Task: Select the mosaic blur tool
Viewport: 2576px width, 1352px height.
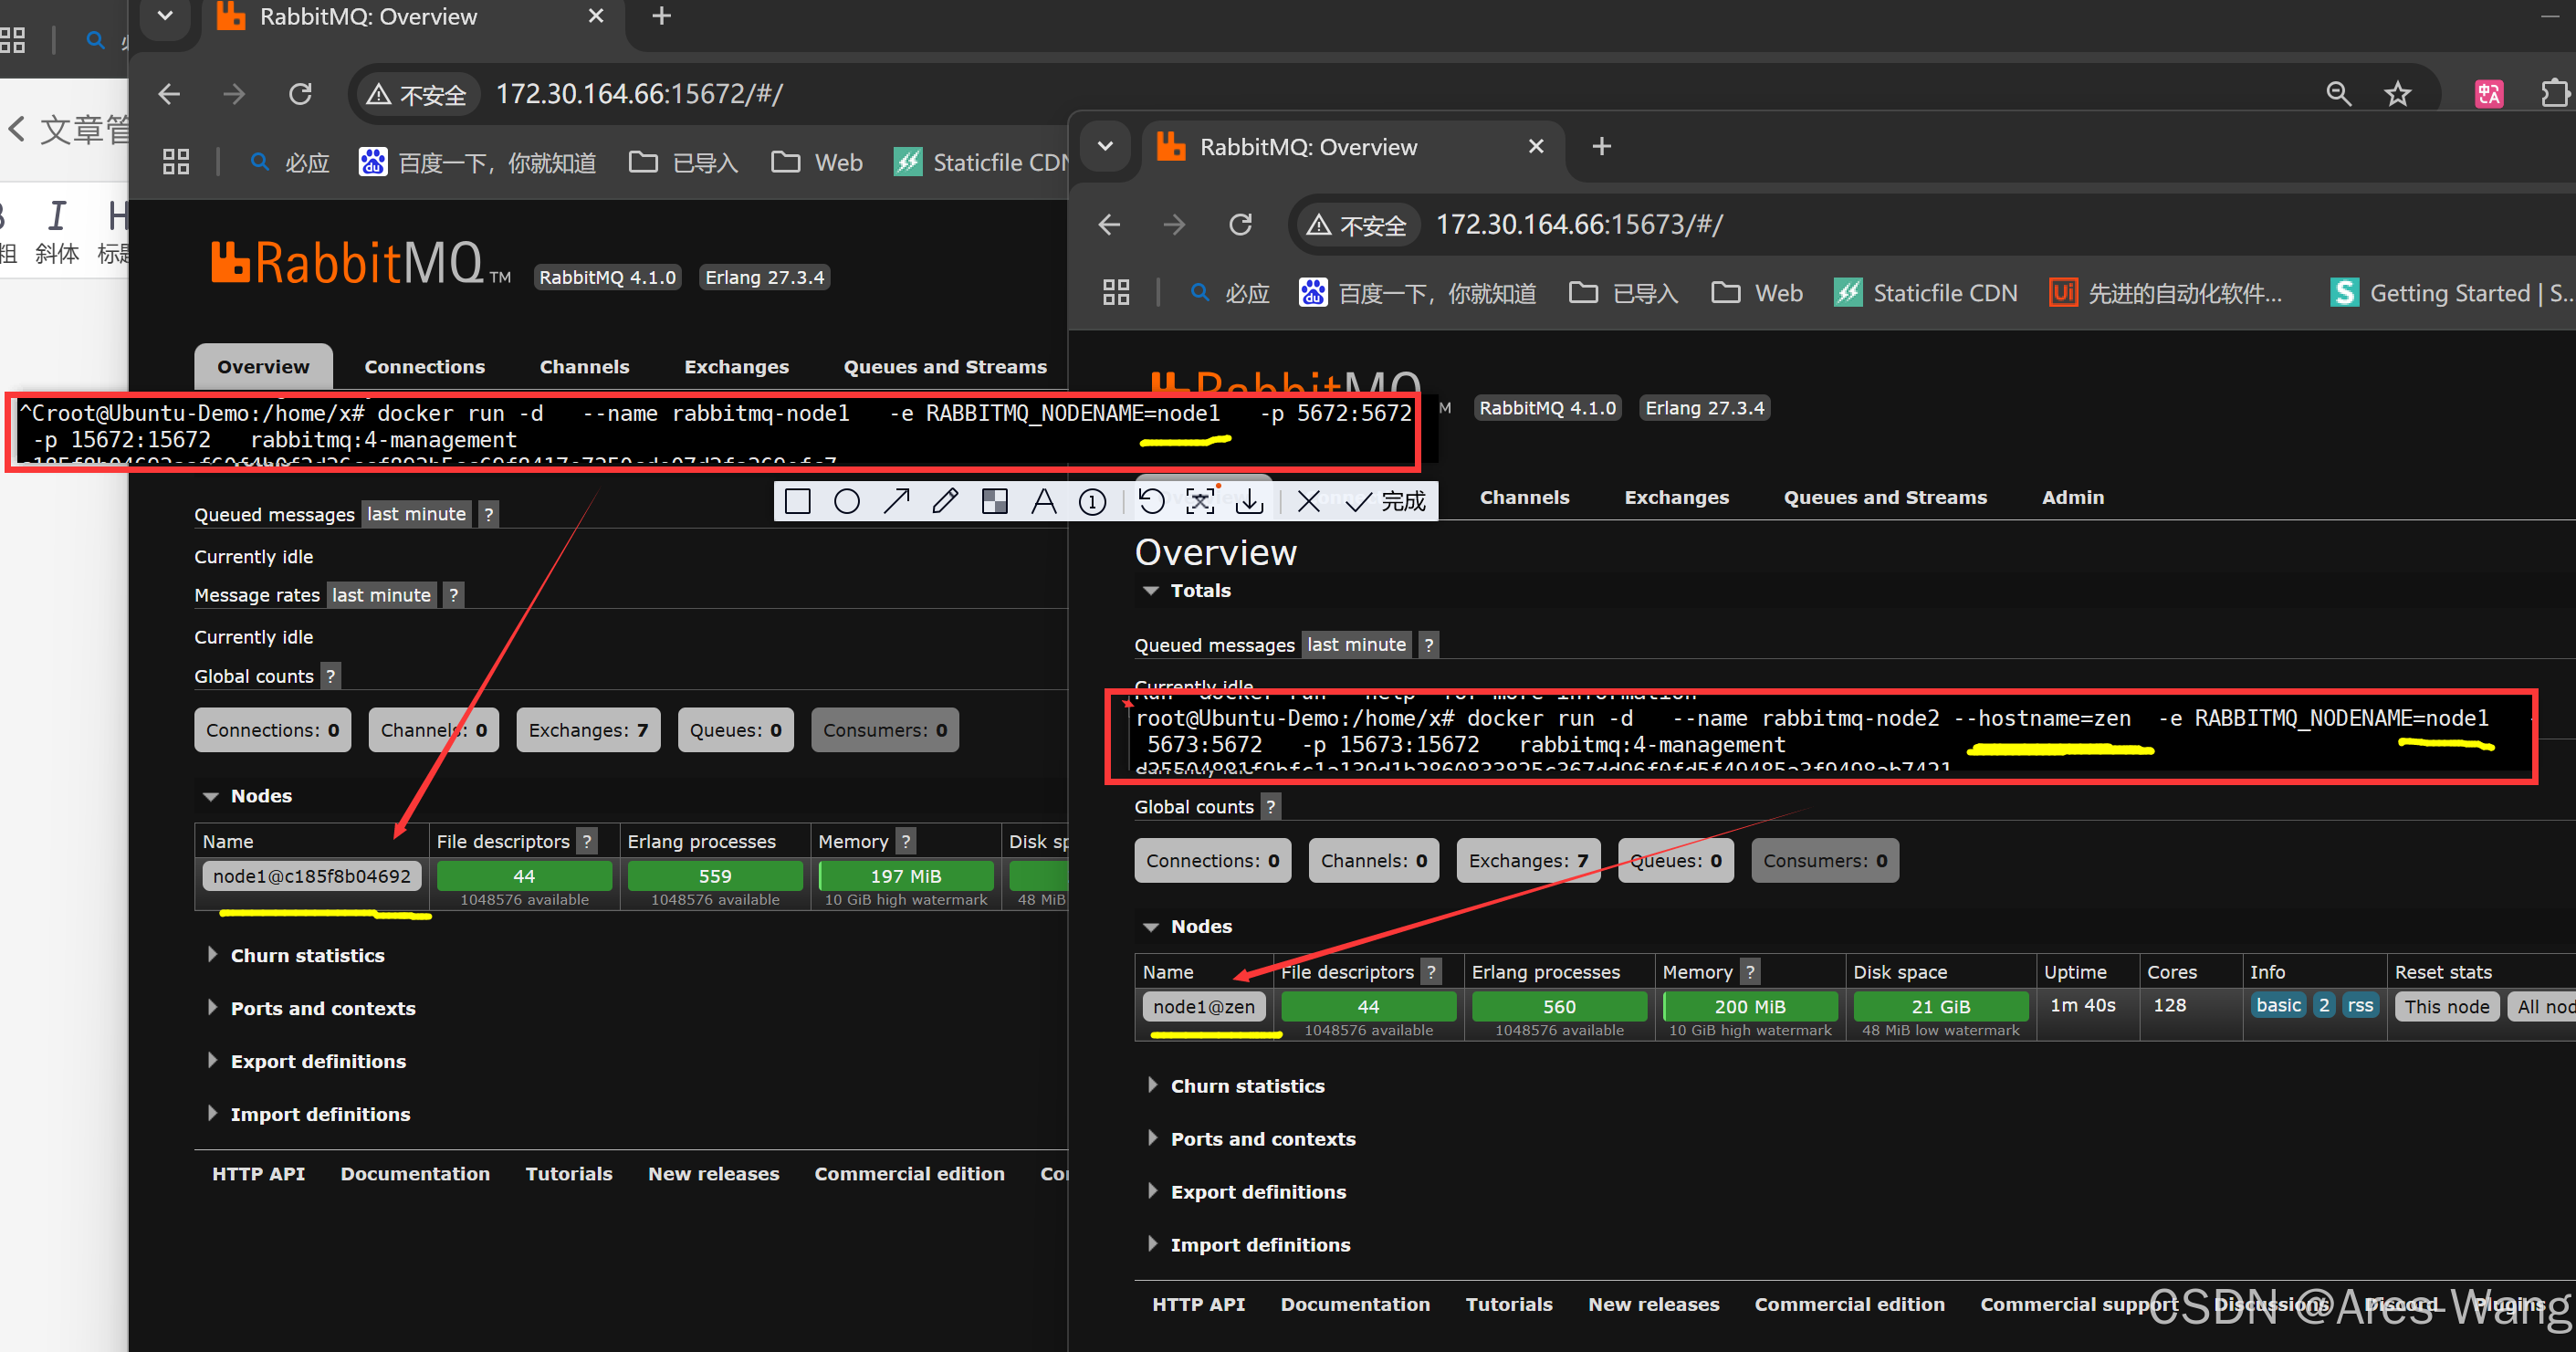Action: tap(994, 501)
